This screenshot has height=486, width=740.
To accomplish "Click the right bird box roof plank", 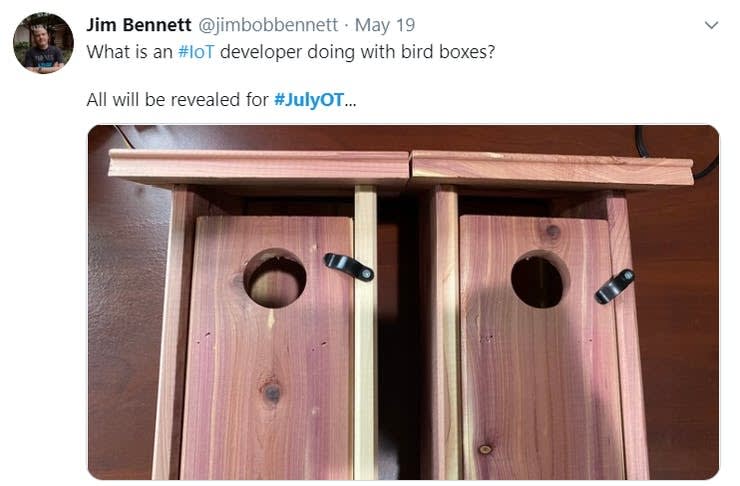I will (552, 170).
